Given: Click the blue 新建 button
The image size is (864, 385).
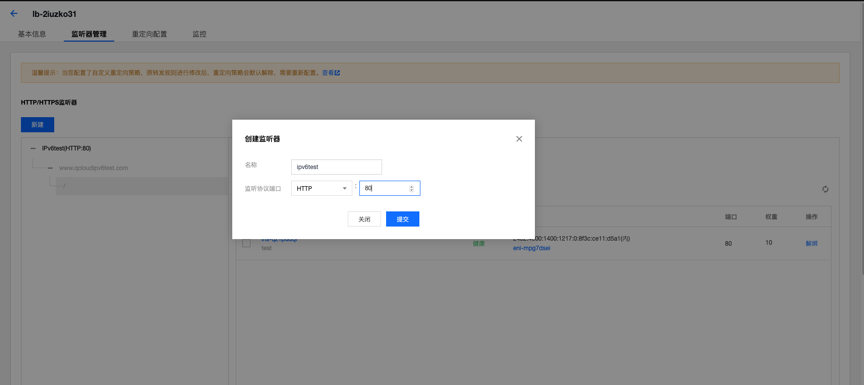Looking at the screenshot, I should 37,124.
